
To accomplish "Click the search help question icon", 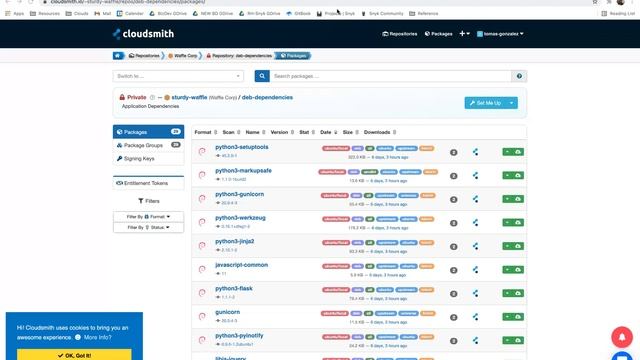I will click(x=519, y=76).
